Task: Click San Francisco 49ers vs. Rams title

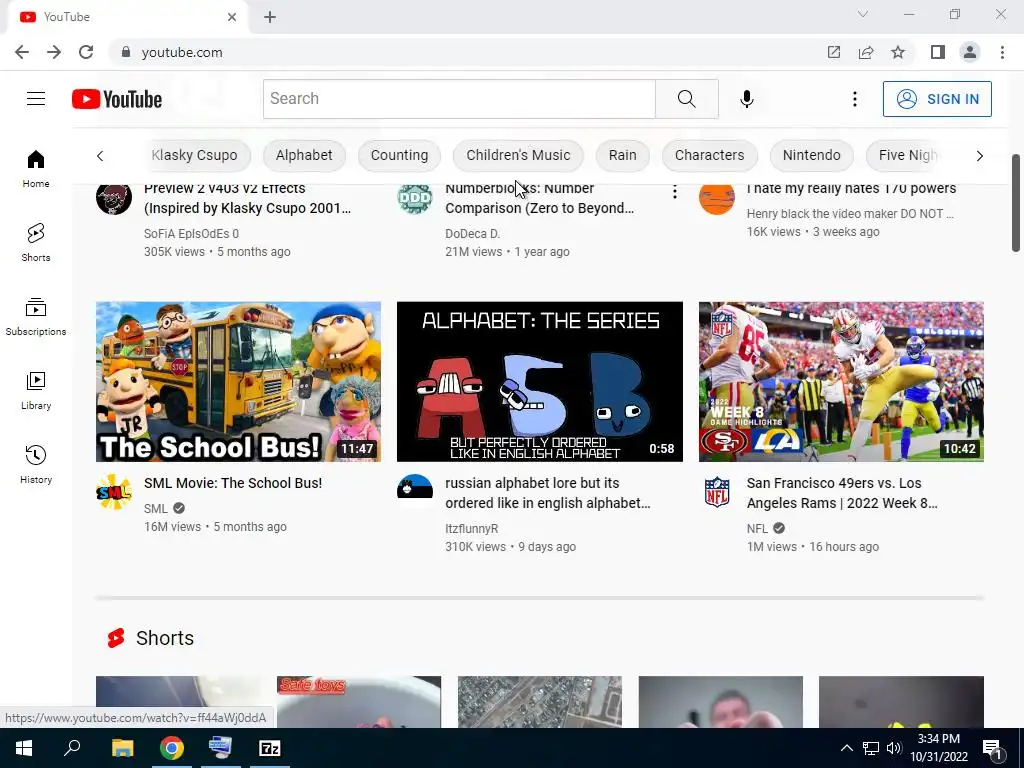Action: point(842,493)
